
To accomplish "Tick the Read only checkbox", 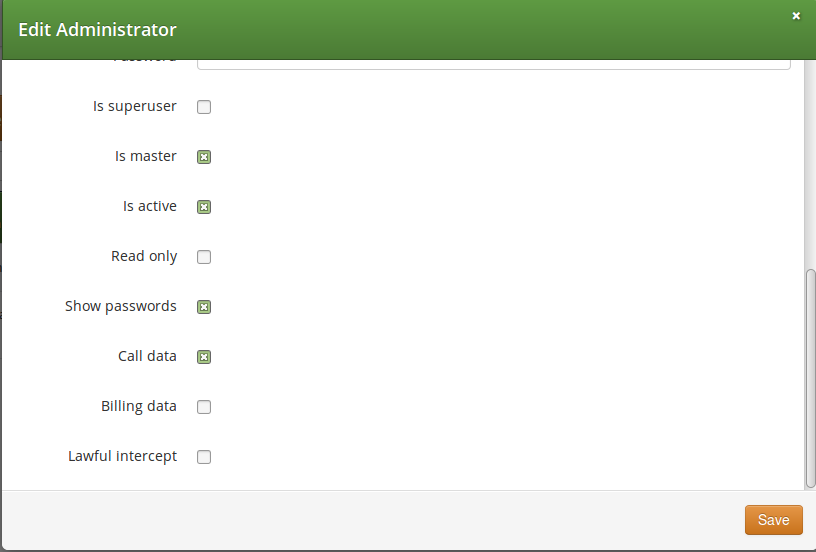I will [204, 257].
